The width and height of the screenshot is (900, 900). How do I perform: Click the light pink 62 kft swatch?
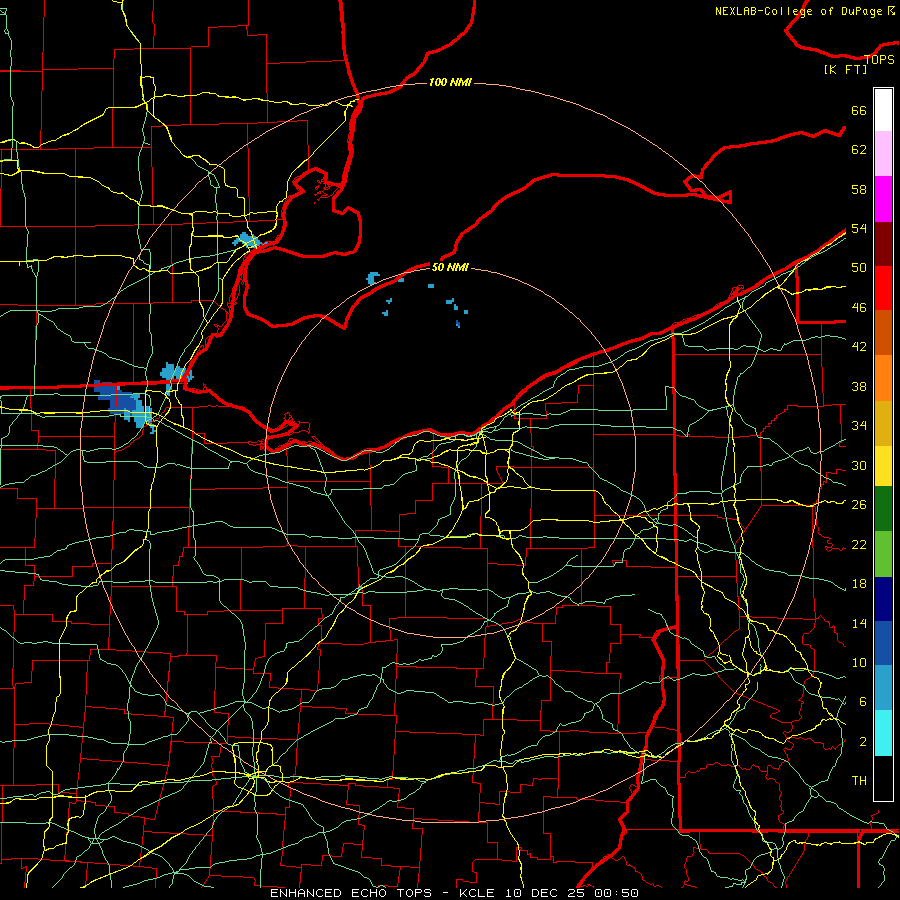click(883, 153)
